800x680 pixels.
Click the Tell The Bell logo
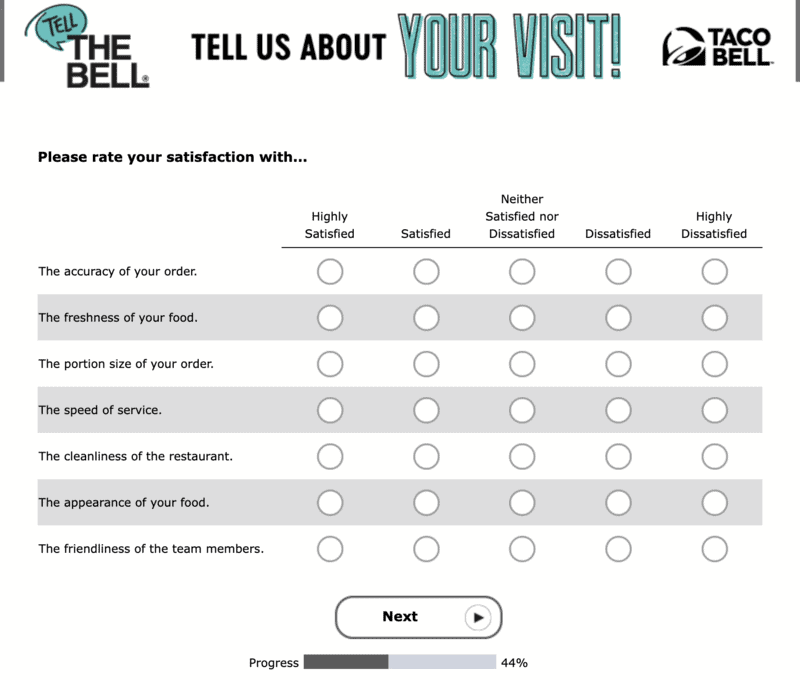pyautogui.click(x=92, y=47)
